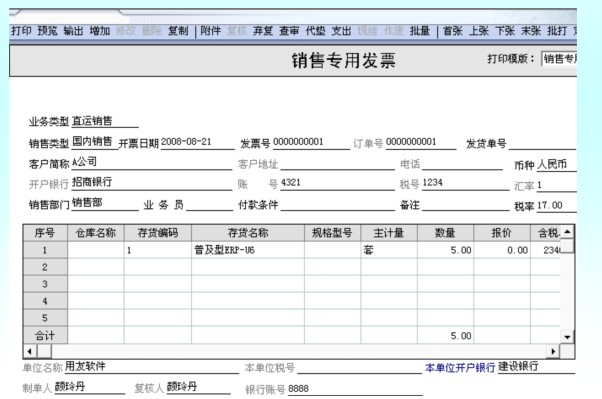Click the empty 电话 field
This screenshot has width=602, height=399.
pyautogui.click(x=462, y=163)
